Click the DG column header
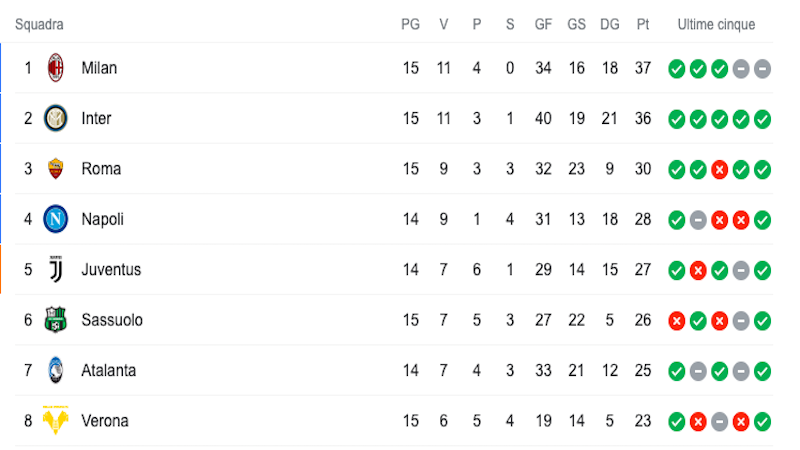The height and width of the screenshot is (450, 800). click(610, 24)
